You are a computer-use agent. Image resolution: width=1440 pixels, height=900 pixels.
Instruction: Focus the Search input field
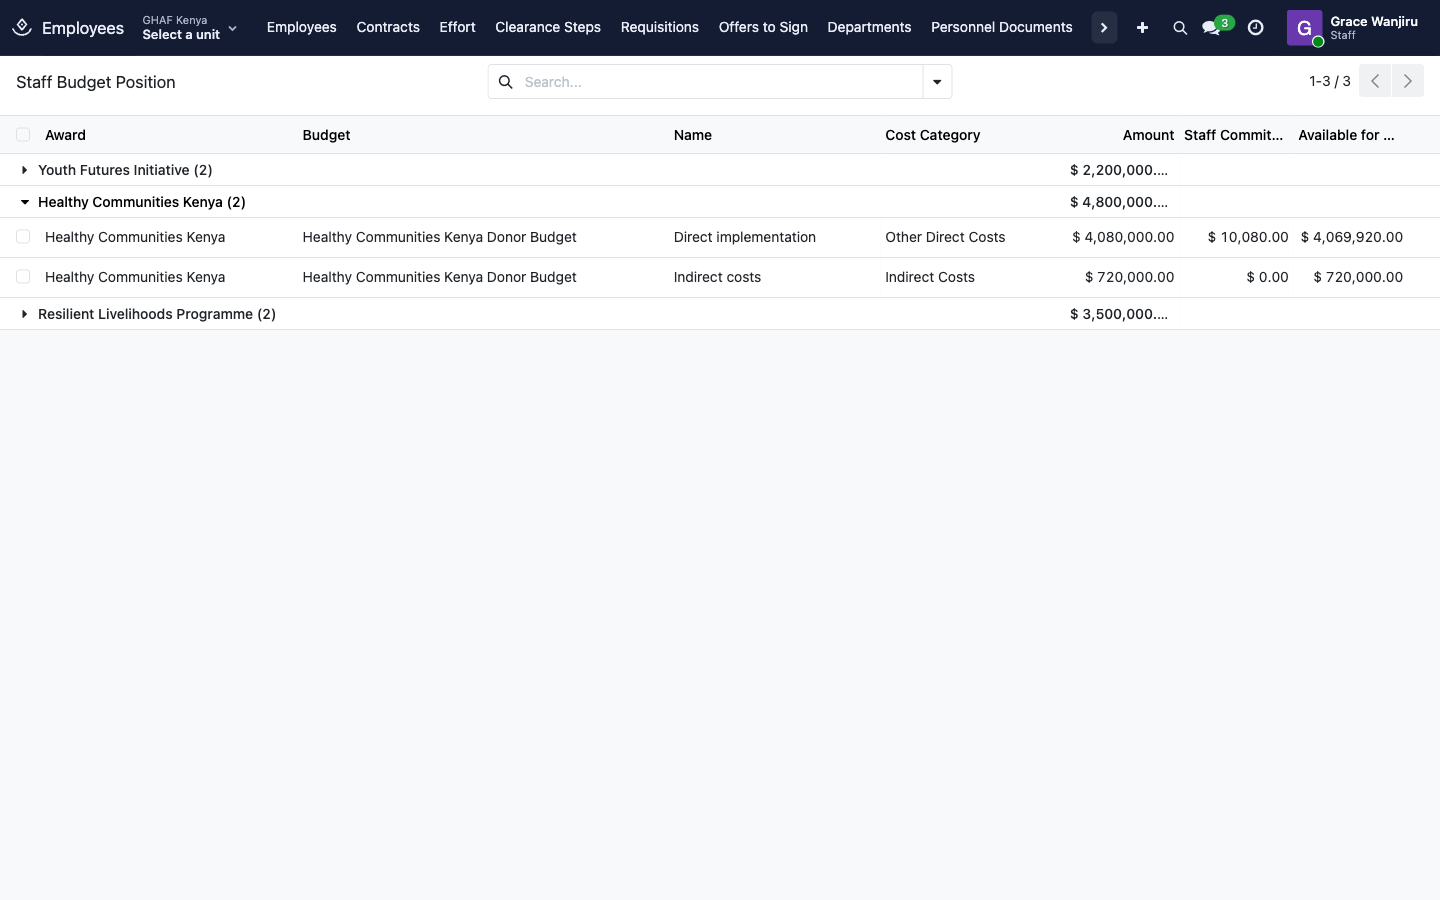click(720, 82)
